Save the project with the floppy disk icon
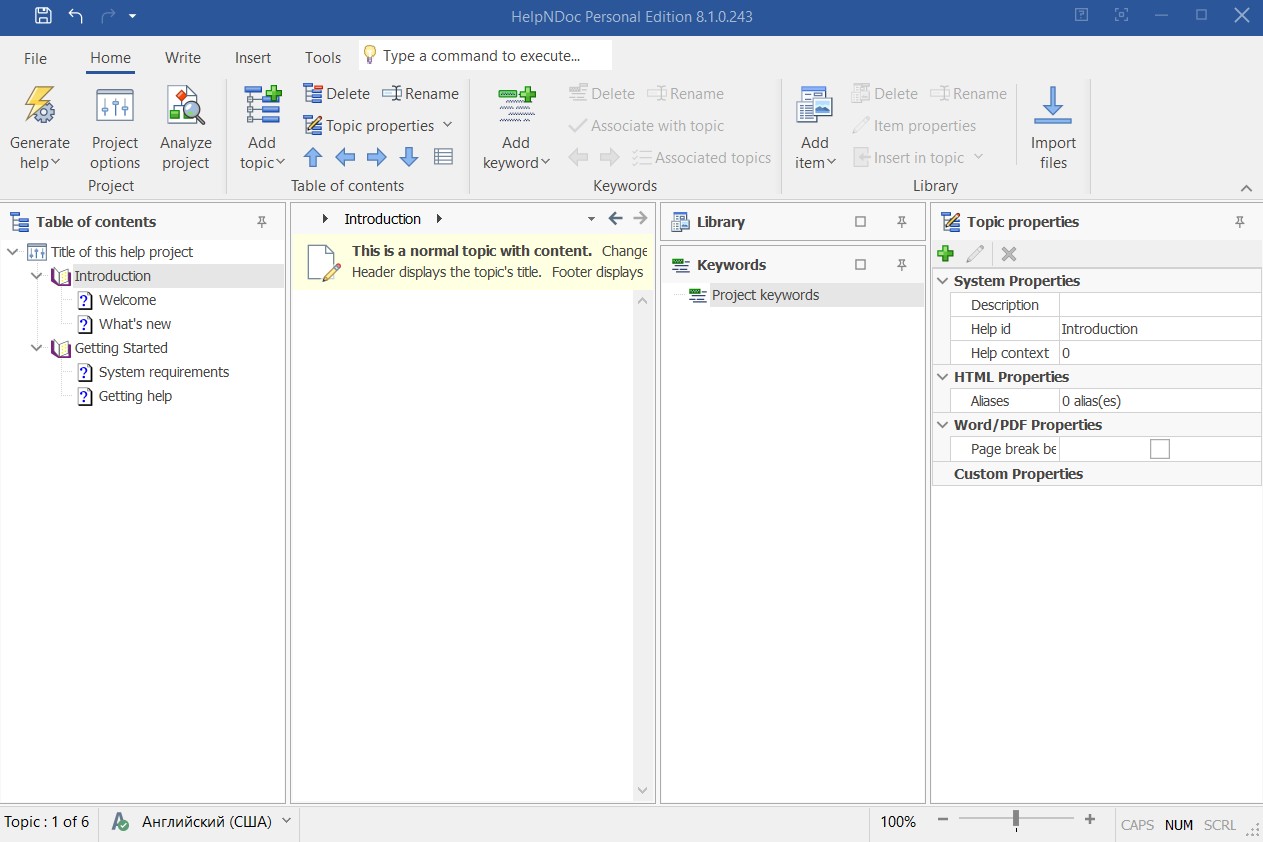The width and height of the screenshot is (1263, 842). click(x=43, y=15)
